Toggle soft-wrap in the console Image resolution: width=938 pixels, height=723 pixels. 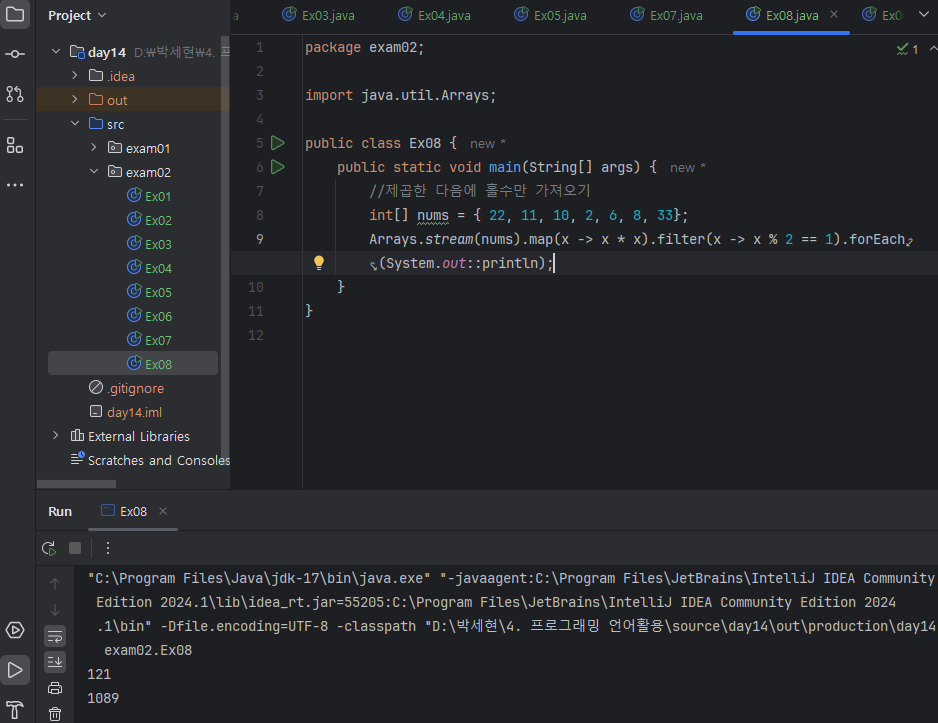point(55,636)
